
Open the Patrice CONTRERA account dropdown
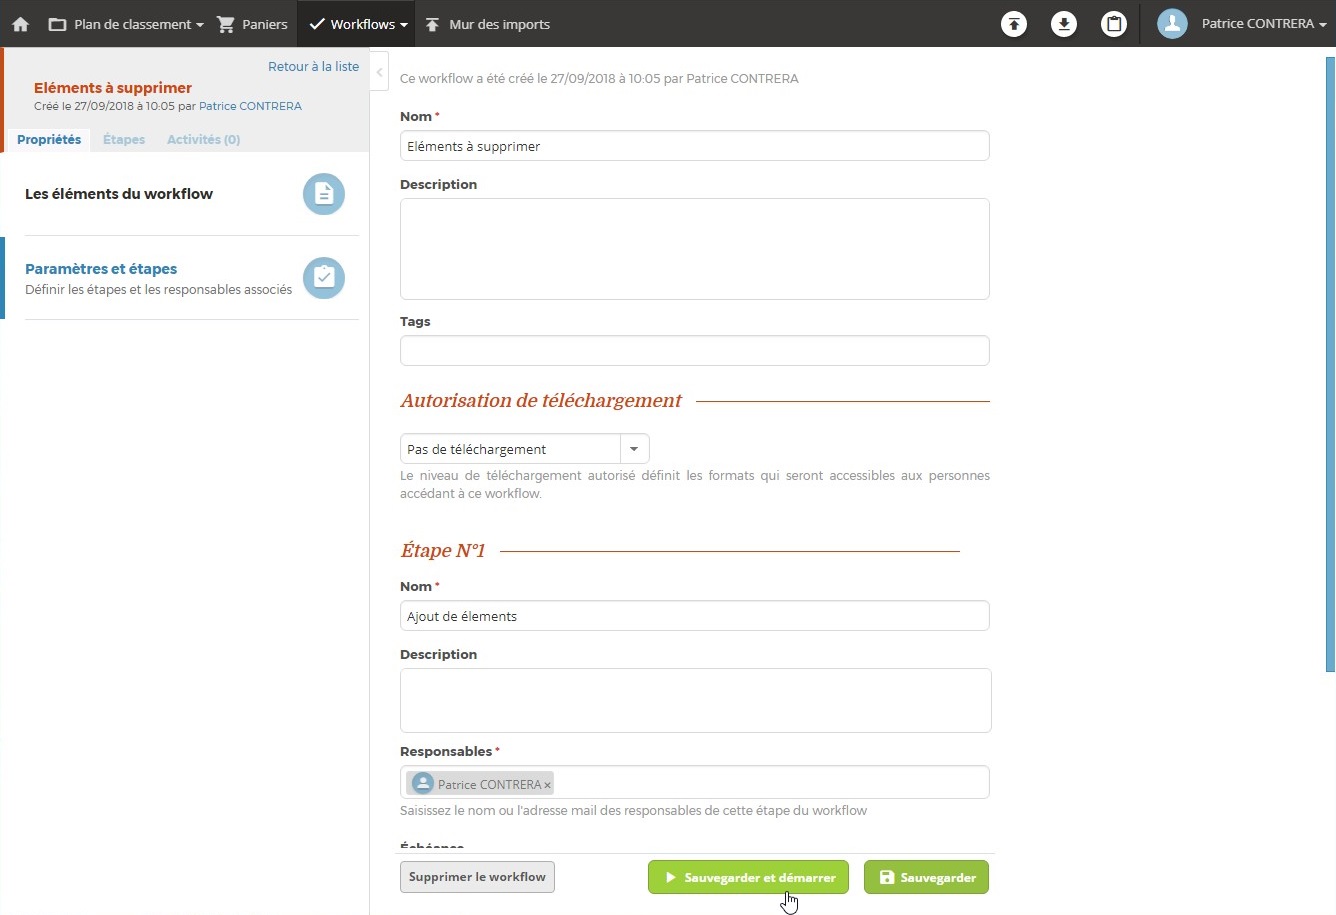click(1322, 23)
